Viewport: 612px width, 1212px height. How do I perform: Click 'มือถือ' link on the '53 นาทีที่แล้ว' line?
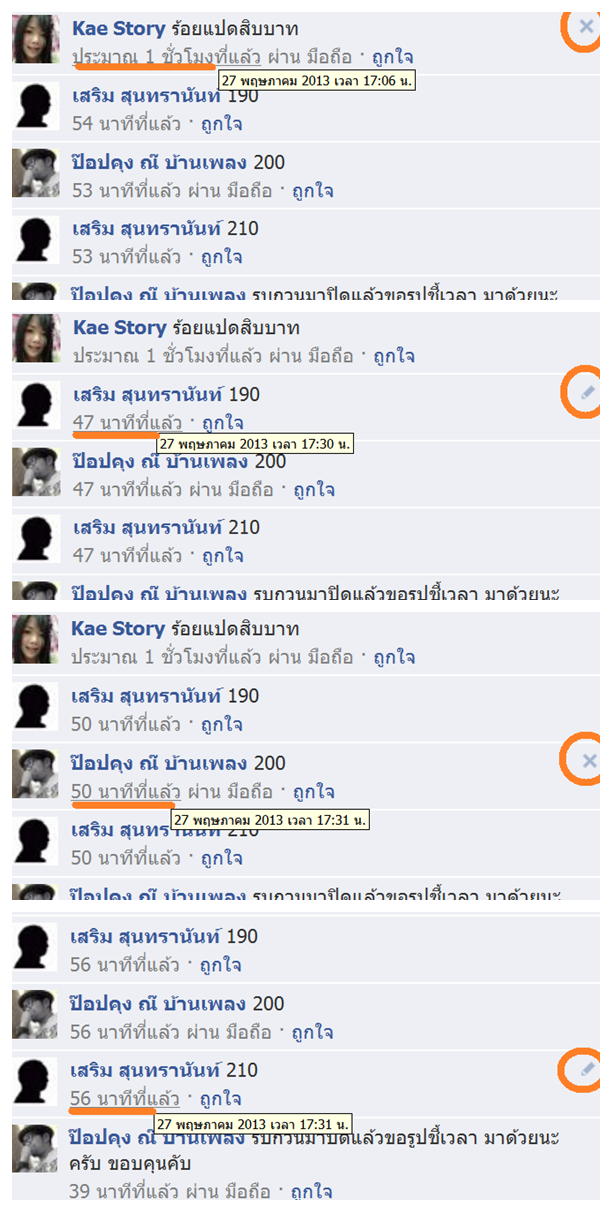(251, 190)
